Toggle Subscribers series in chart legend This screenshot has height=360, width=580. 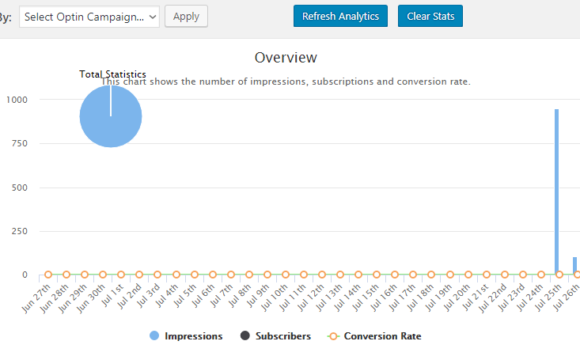pos(276,336)
